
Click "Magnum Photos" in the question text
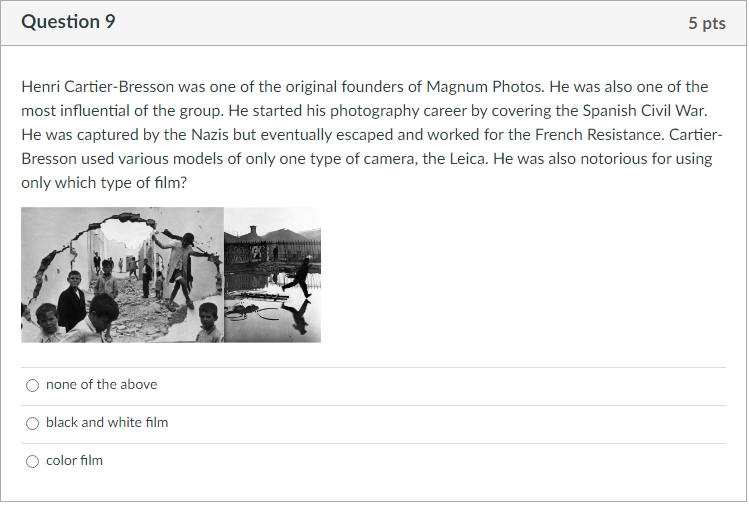click(483, 86)
